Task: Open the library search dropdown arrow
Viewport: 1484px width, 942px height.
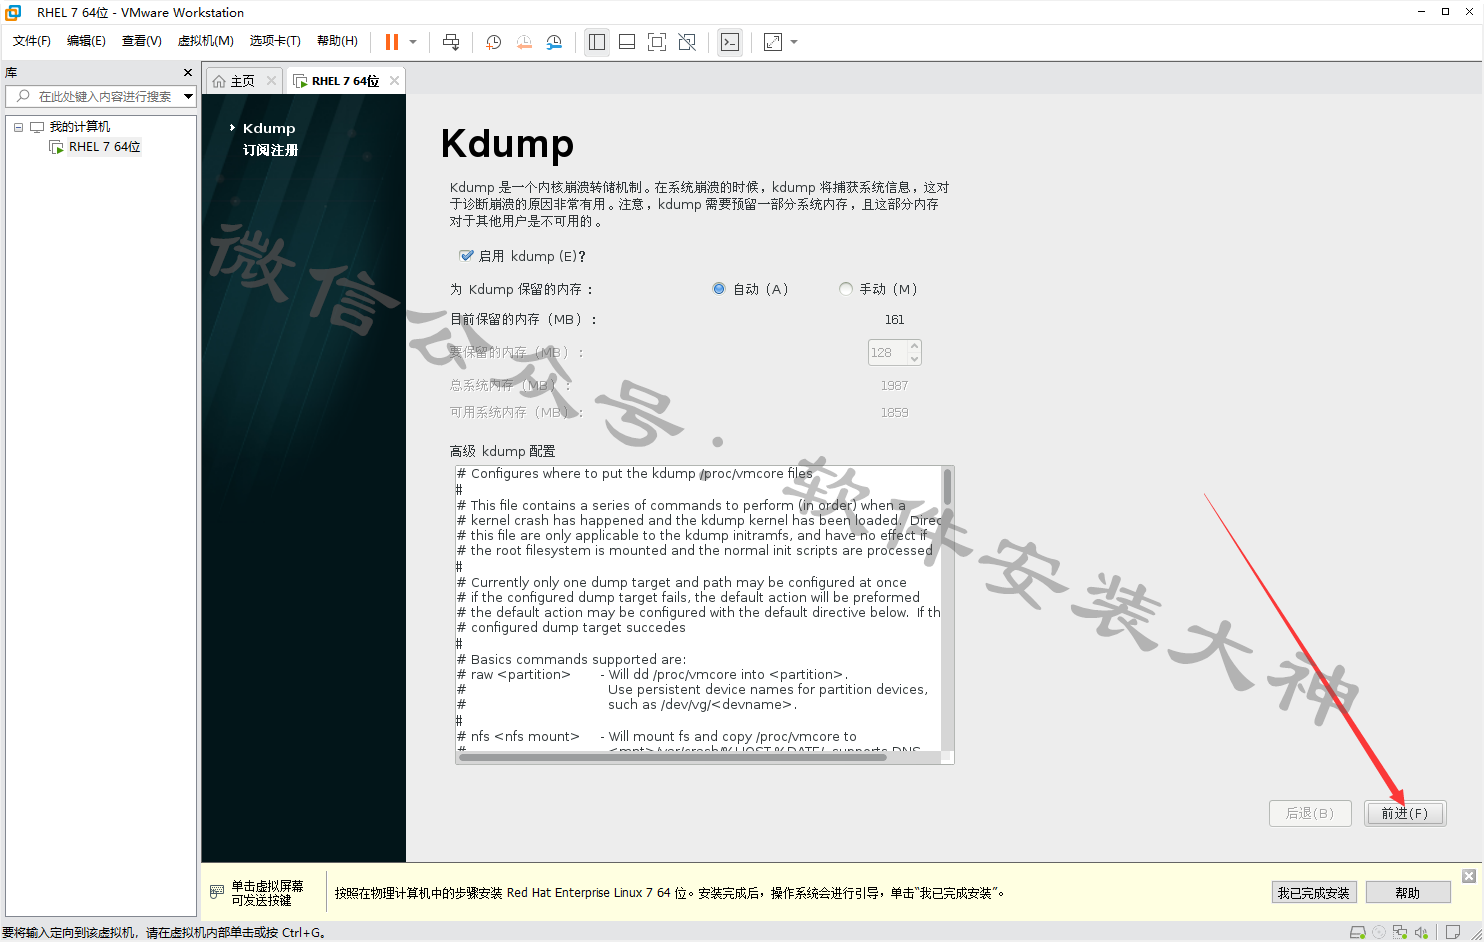Action: pyautogui.click(x=188, y=96)
